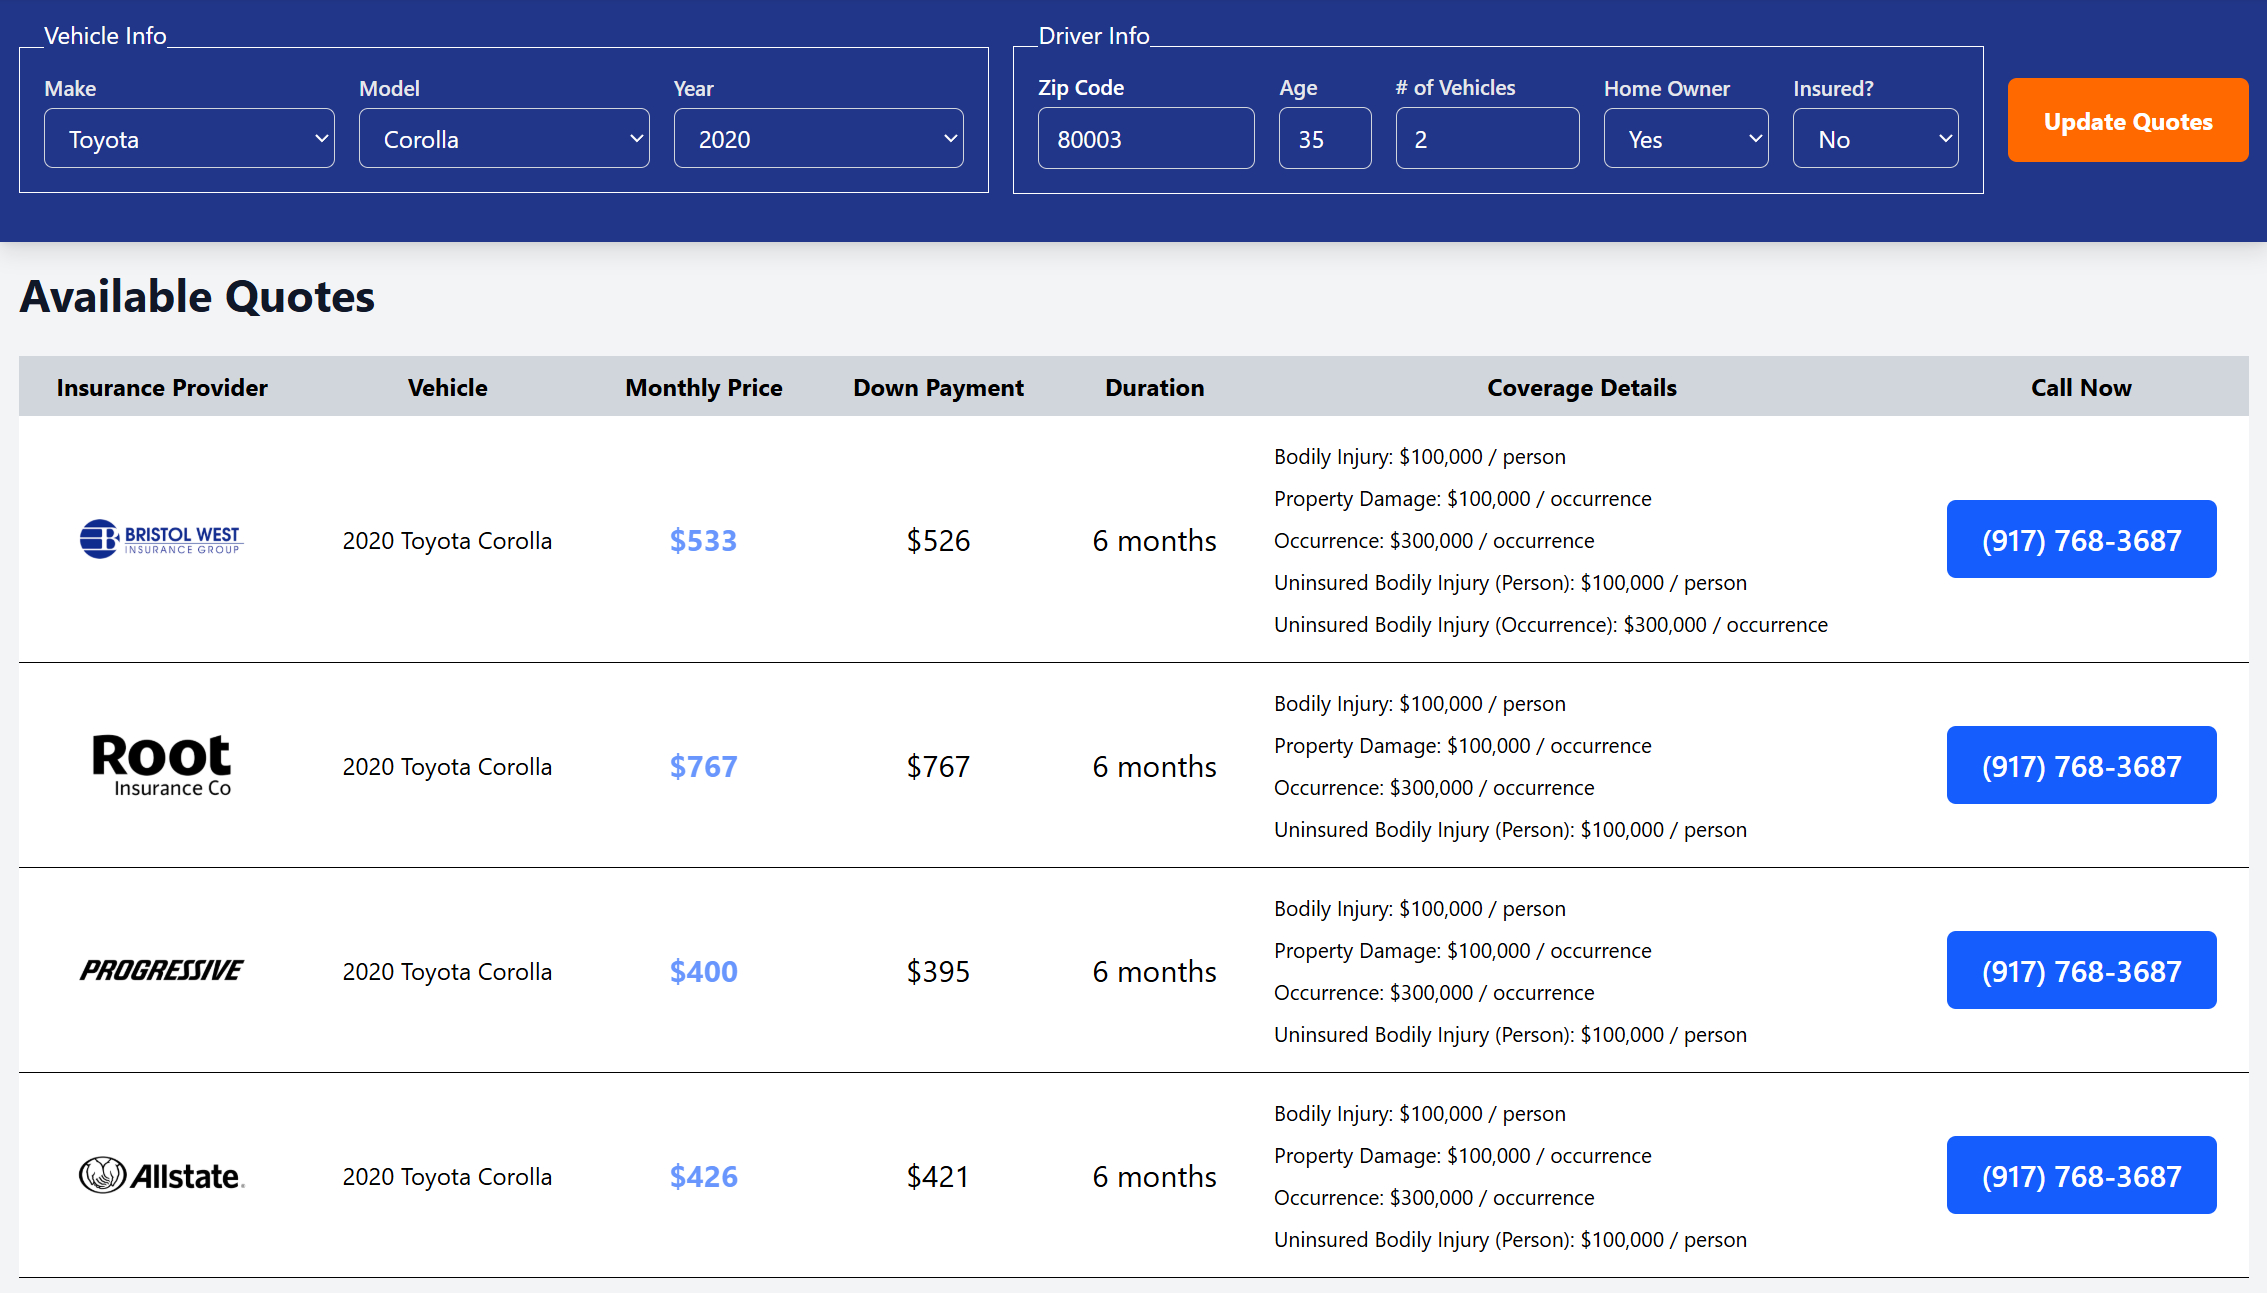The height and width of the screenshot is (1293, 2267).
Task: Click the $533 monthly price
Action: 703,541
